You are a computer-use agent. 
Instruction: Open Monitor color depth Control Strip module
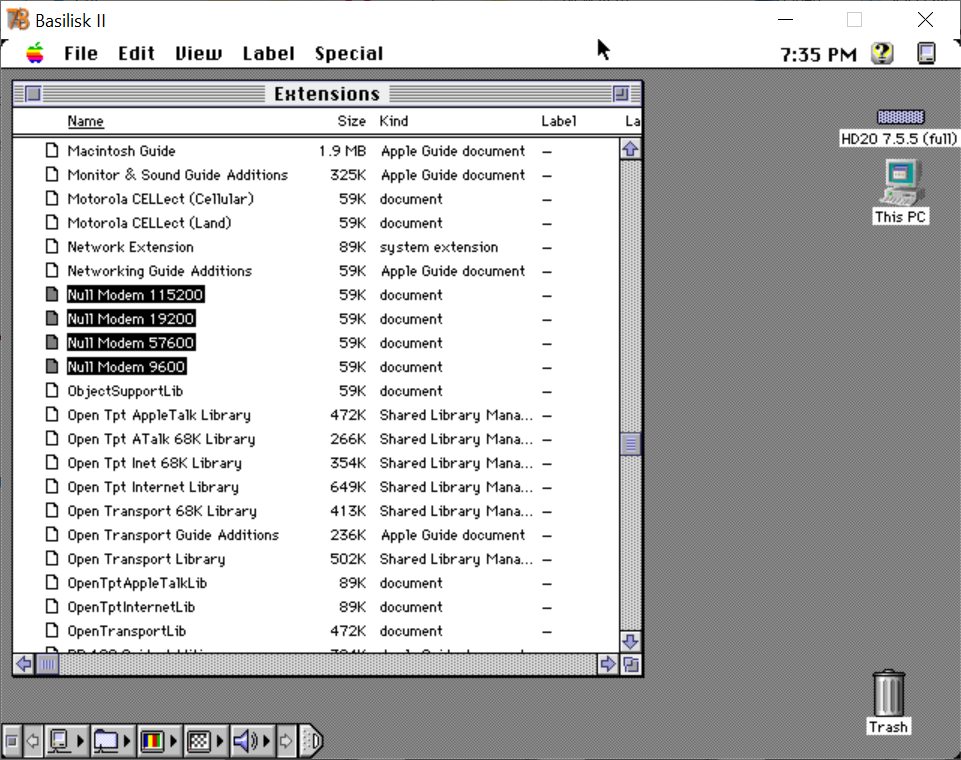[159, 741]
